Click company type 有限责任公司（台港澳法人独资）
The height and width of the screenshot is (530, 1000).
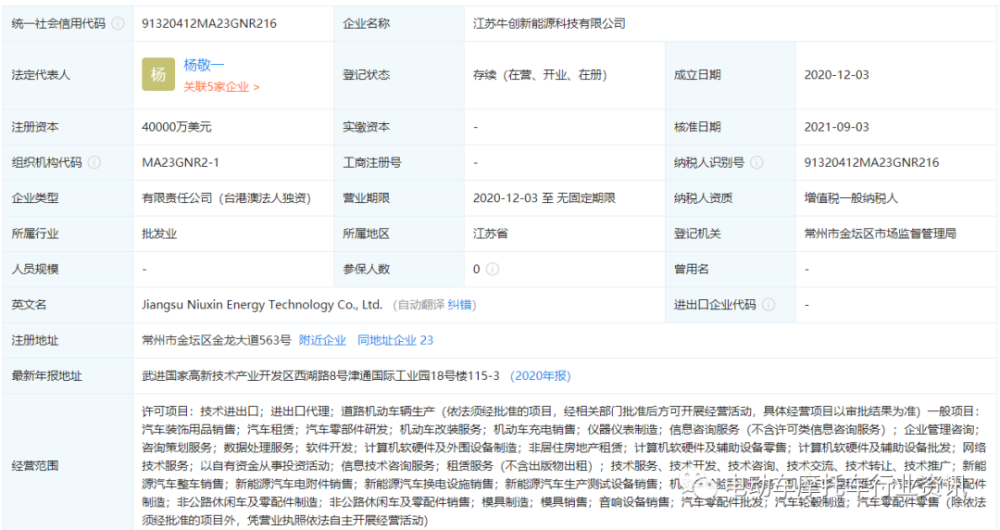(226, 198)
